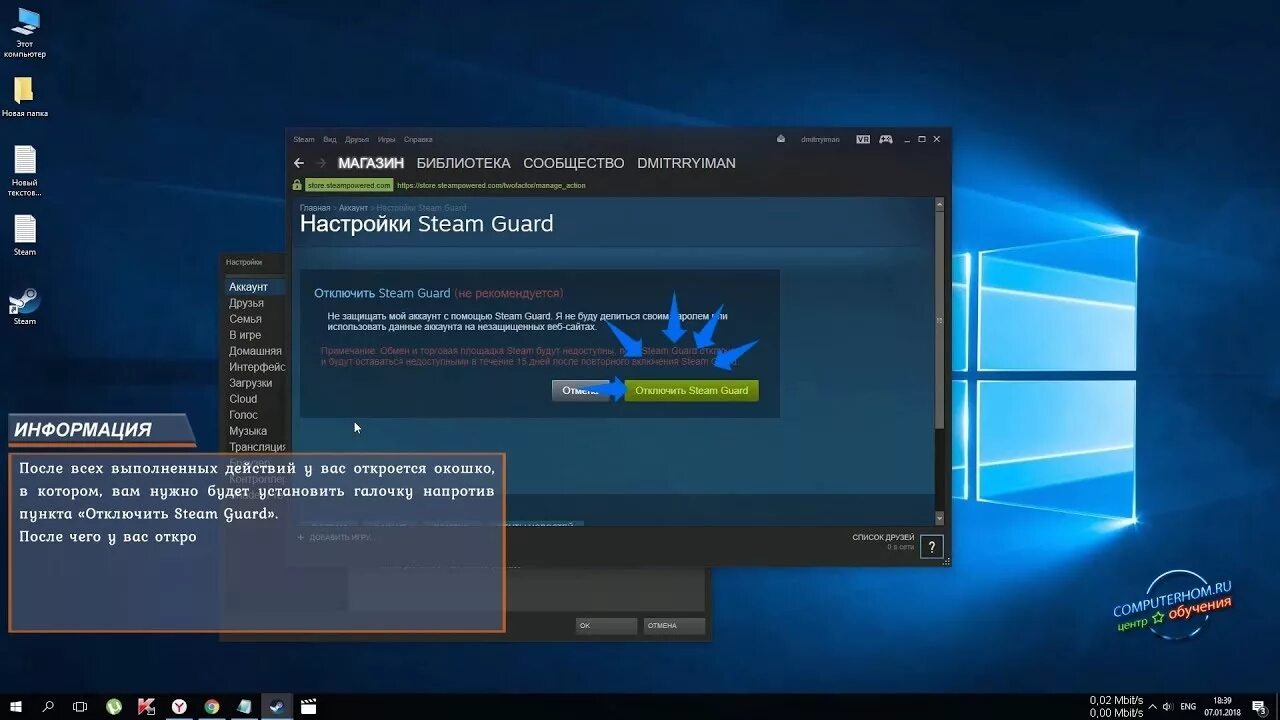Show hidden tray icons chevron
Screen dimensions: 1280x720
point(1152,706)
